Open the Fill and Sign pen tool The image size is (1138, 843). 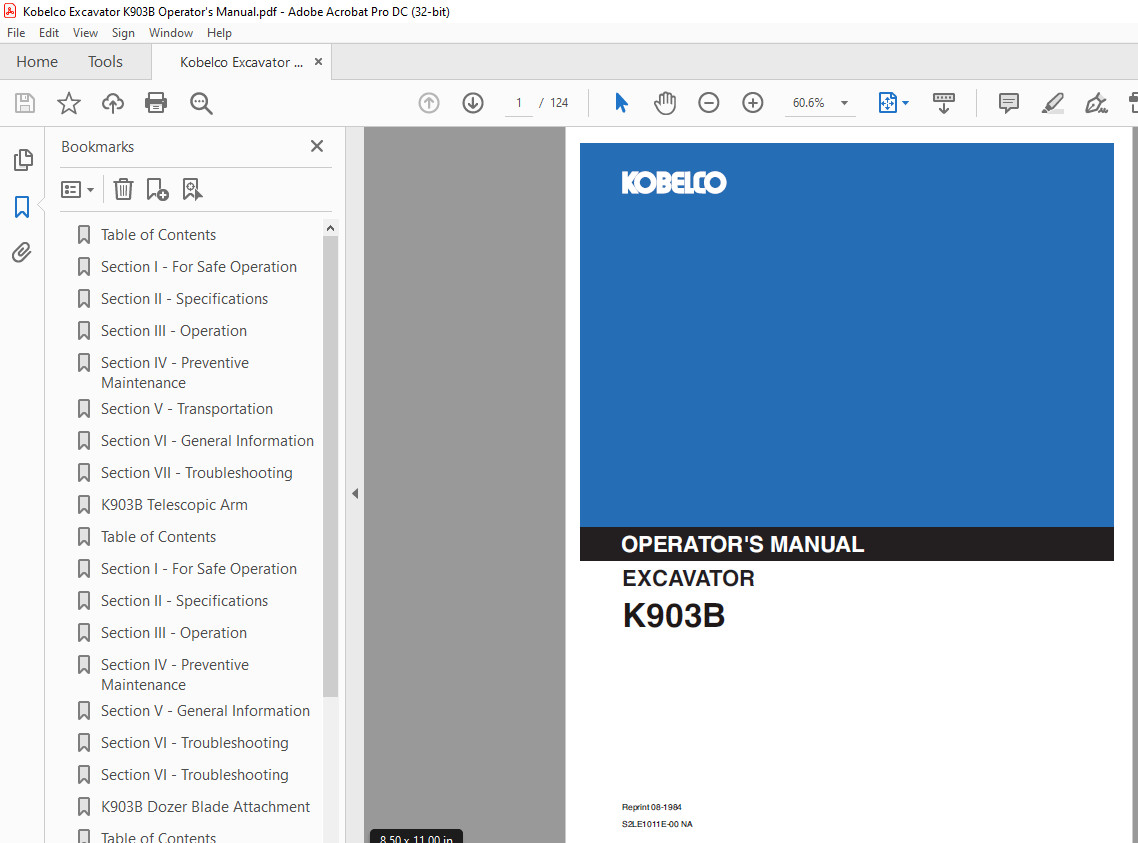(x=1096, y=103)
